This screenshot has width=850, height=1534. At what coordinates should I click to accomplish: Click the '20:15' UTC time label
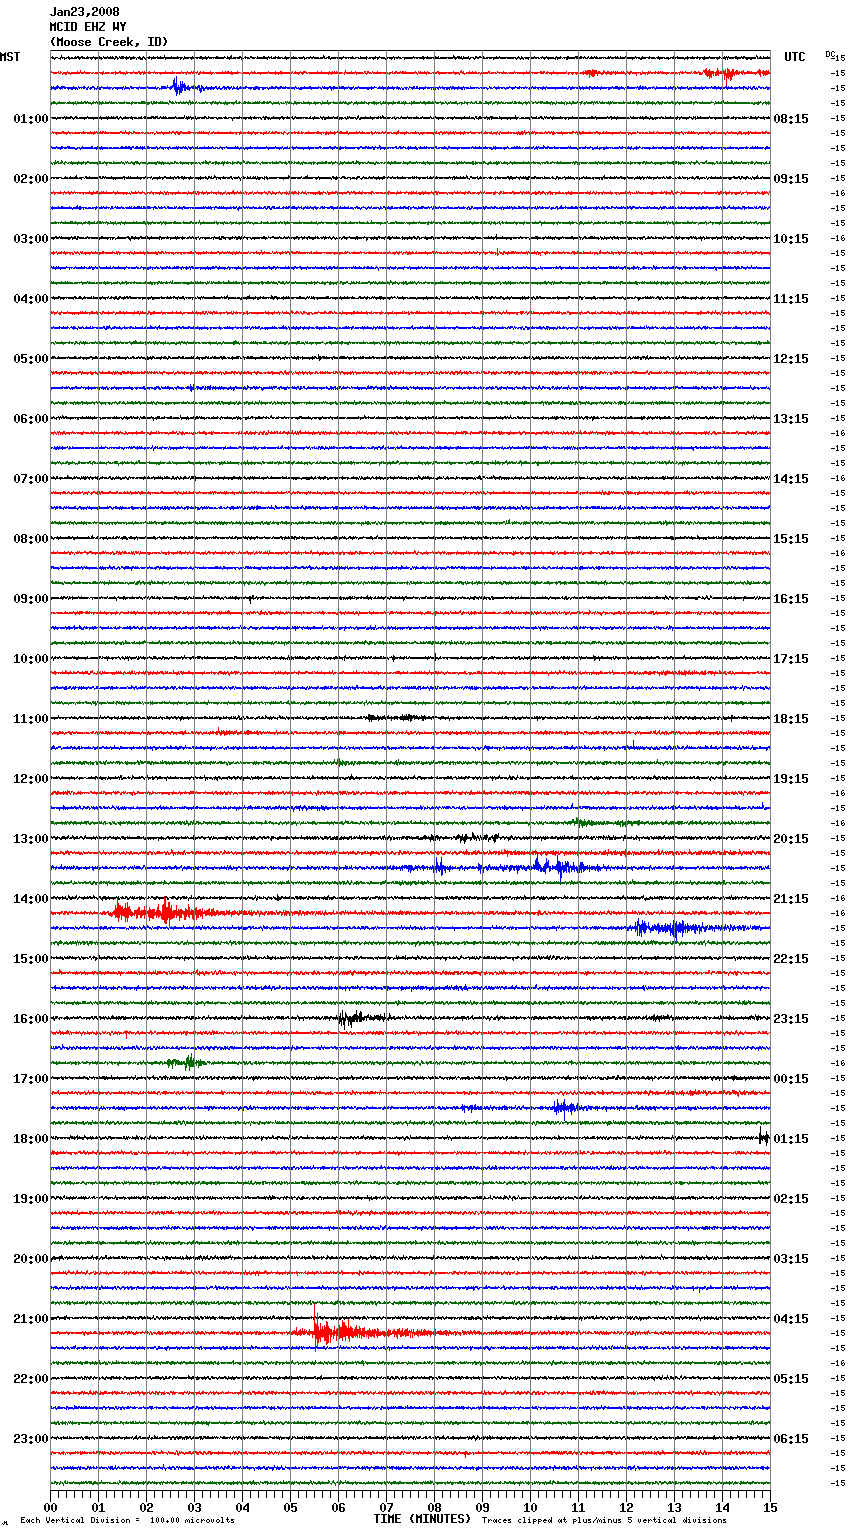791,839
